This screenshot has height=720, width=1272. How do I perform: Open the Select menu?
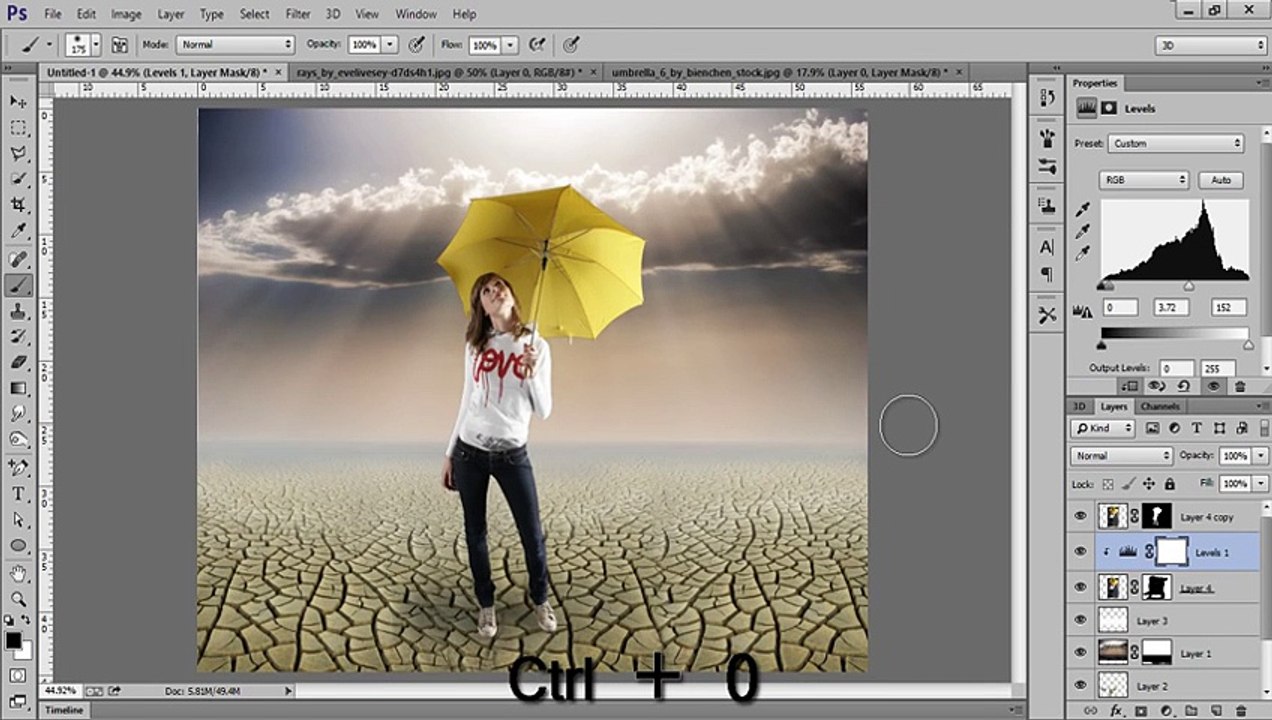[254, 14]
